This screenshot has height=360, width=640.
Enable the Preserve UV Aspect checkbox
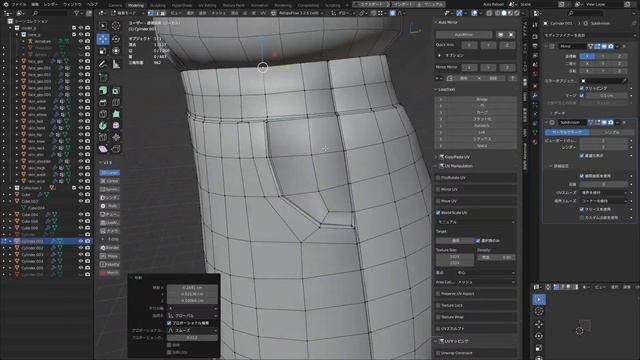pyautogui.click(x=438, y=293)
